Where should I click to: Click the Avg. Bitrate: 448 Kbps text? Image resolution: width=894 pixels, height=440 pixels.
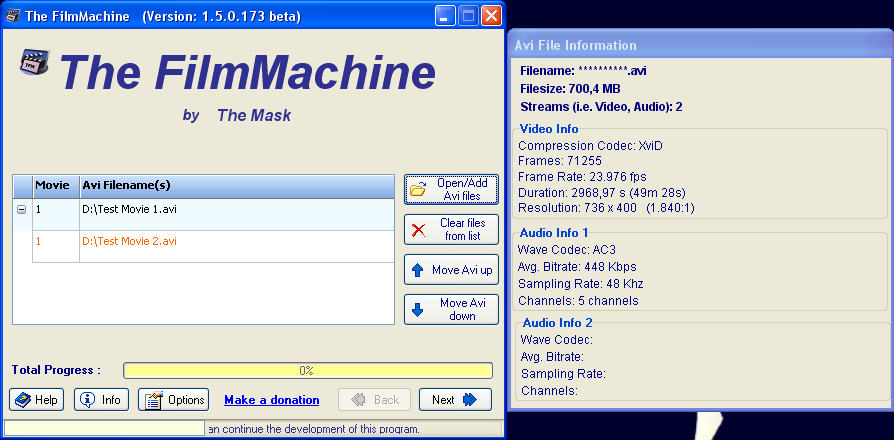pyautogui.click(x=577, y=267)
